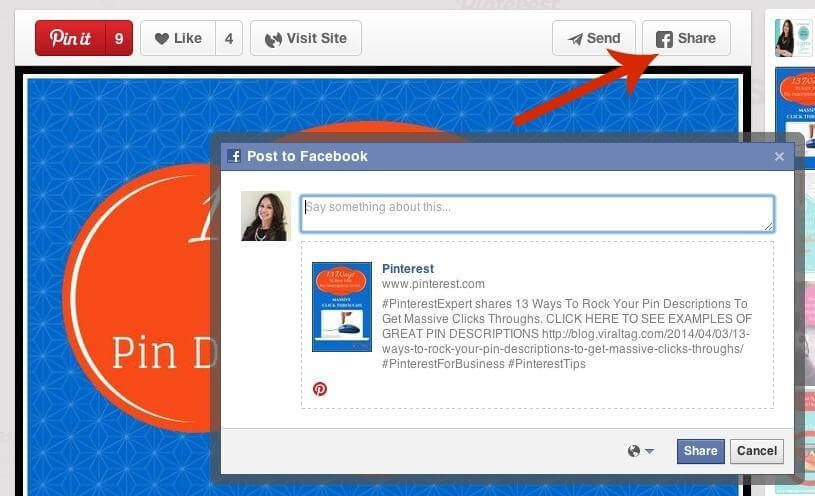Viewport: 815px width, 496px height.
Task: Click Facebook logo in dialog header
Action: 234,156
